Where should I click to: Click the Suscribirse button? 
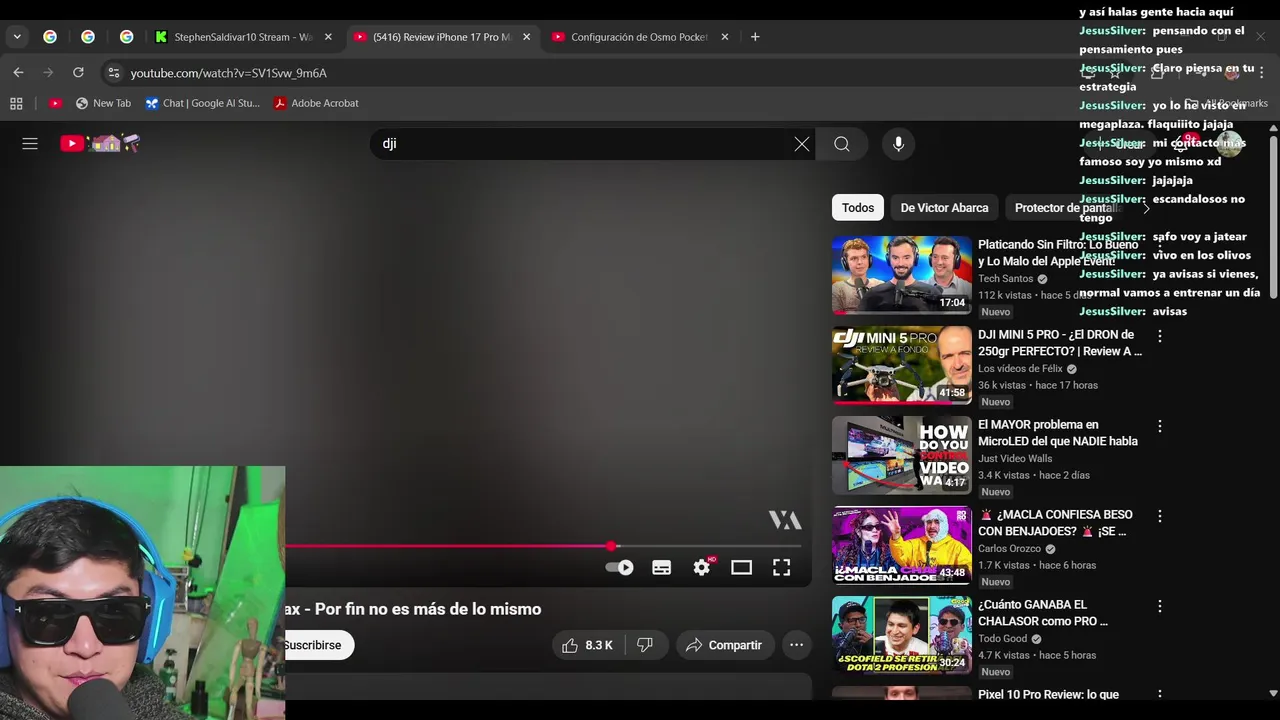pos(314,645)
